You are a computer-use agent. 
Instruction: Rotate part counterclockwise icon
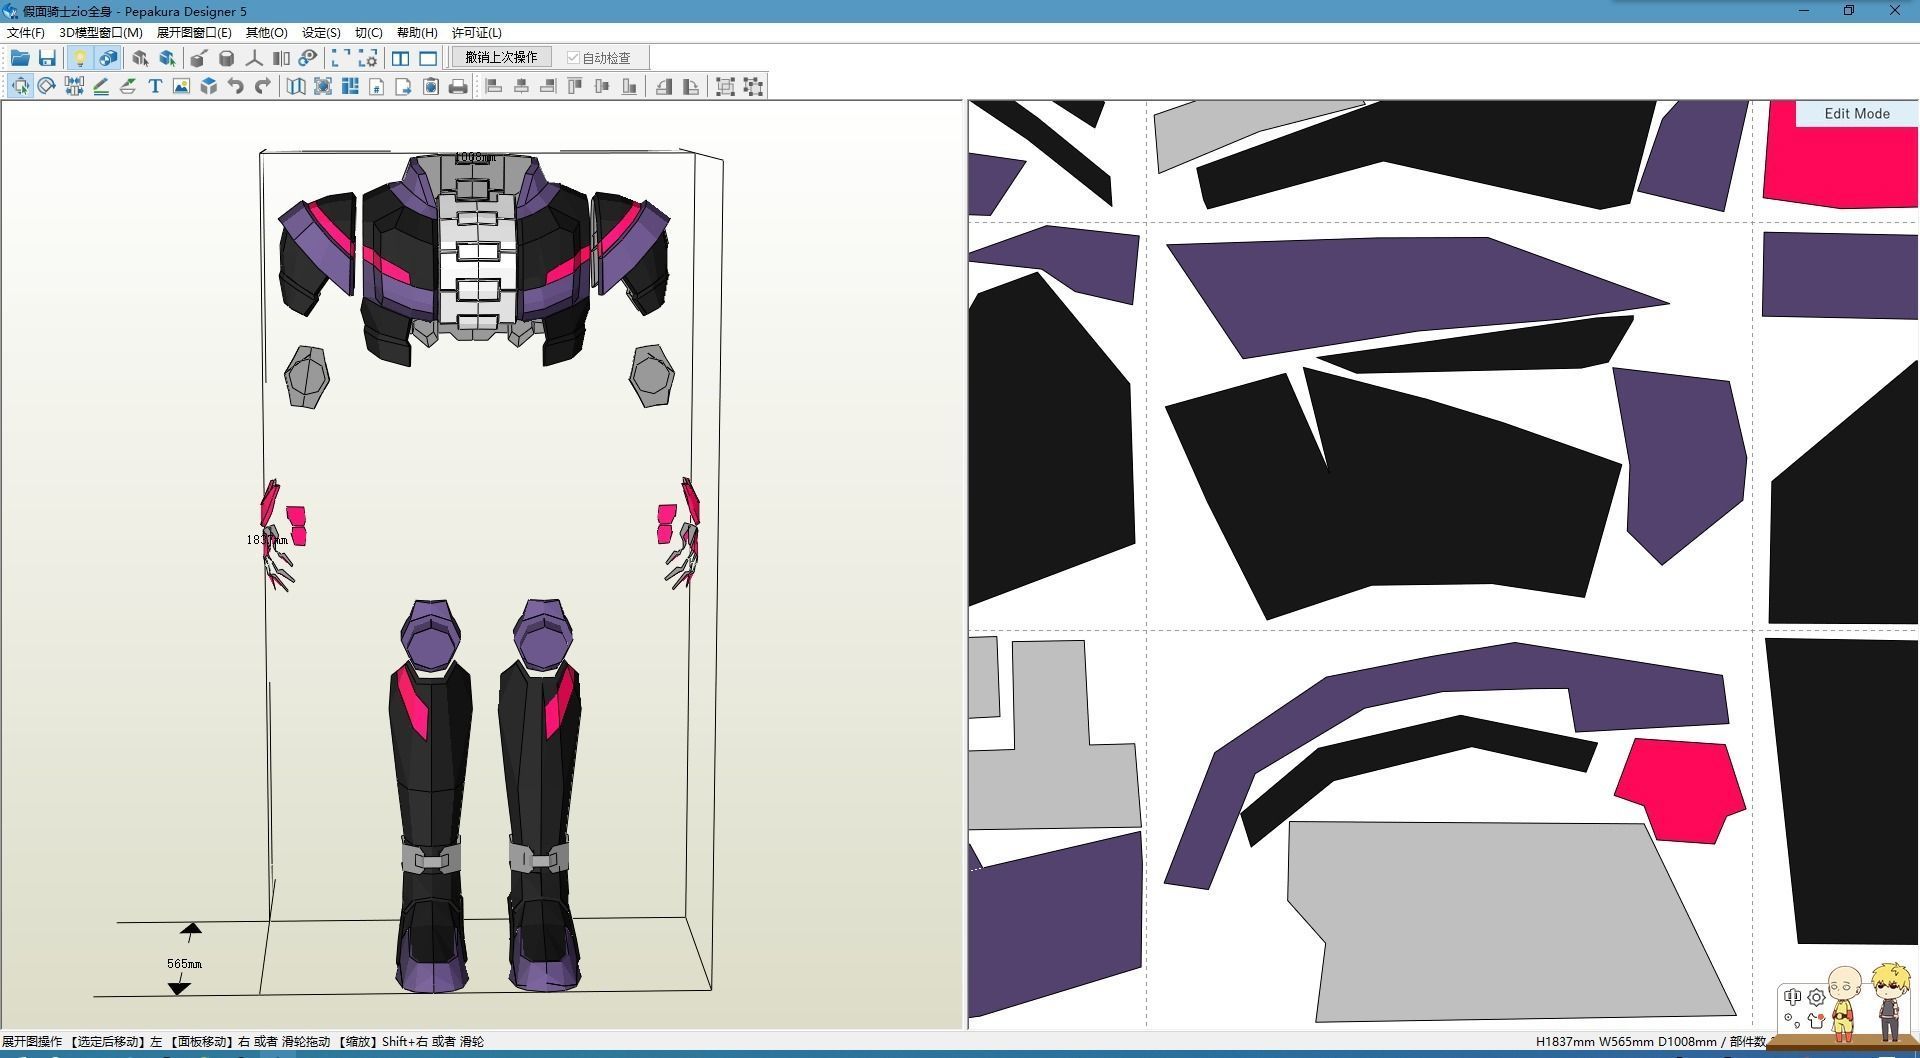point(663,86)
